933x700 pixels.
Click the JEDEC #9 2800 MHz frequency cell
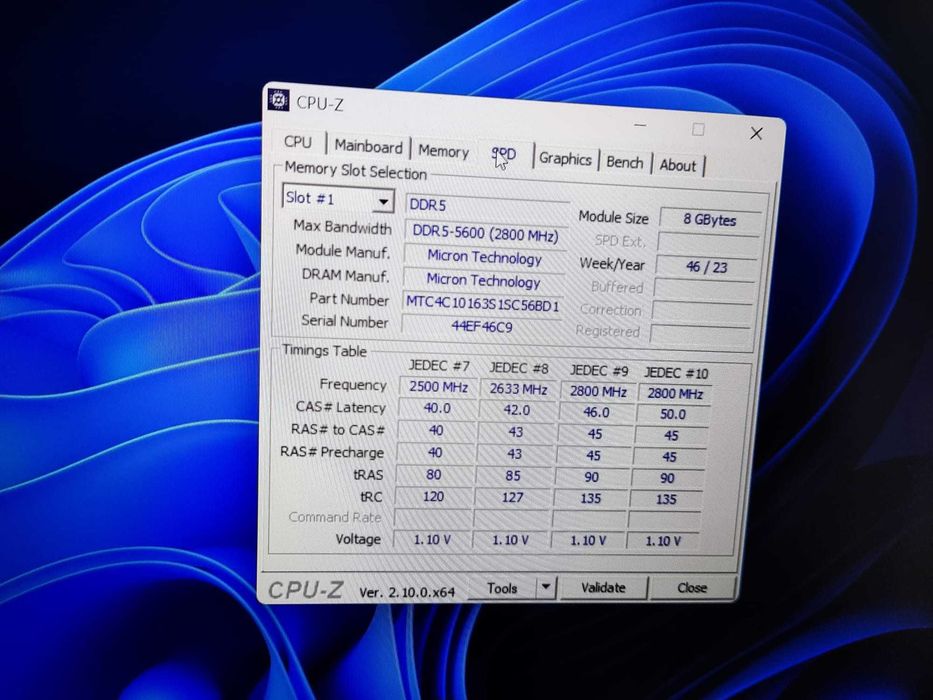(598, 392)
